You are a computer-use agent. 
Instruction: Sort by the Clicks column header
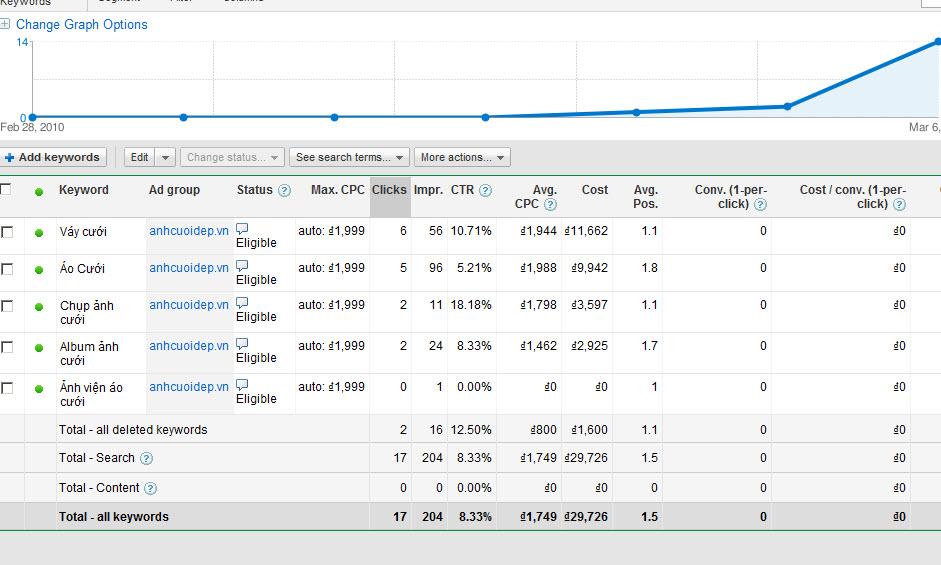[389, 190]
